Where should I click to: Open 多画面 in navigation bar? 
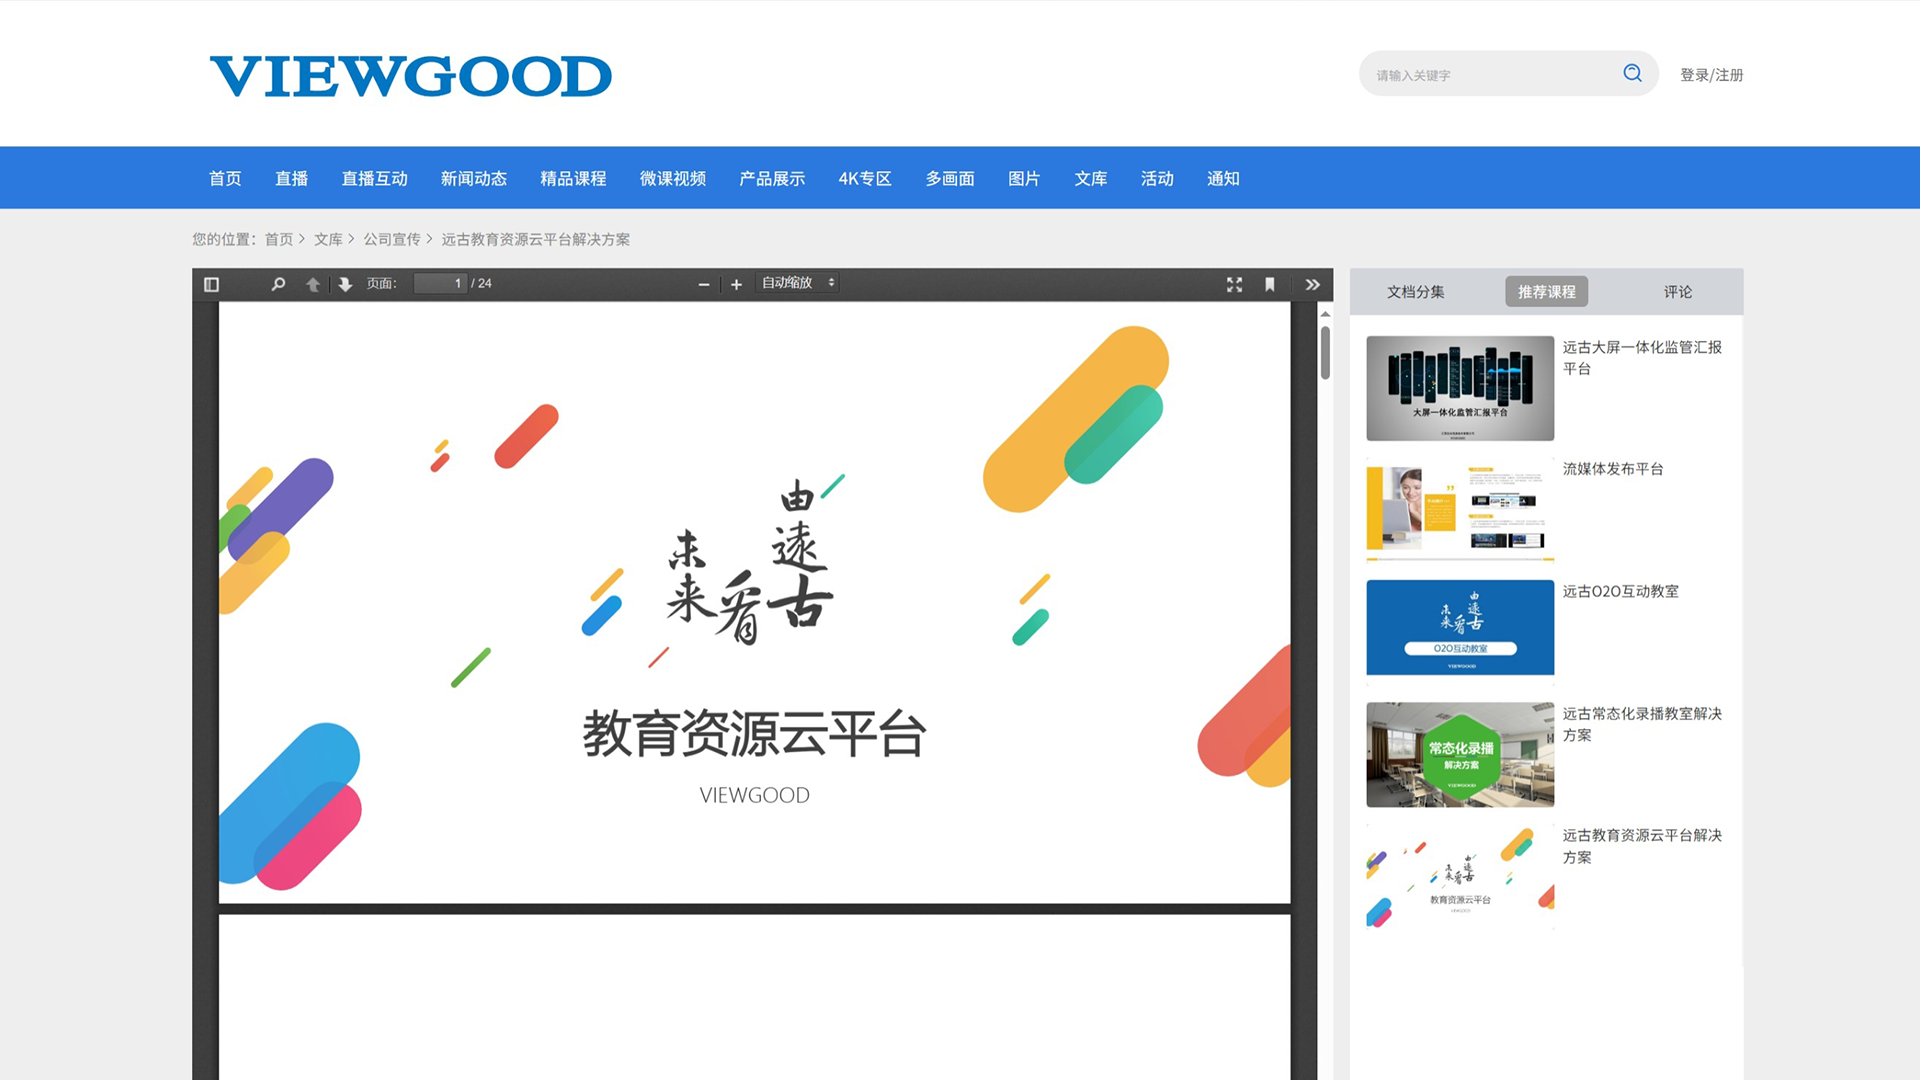950,178
